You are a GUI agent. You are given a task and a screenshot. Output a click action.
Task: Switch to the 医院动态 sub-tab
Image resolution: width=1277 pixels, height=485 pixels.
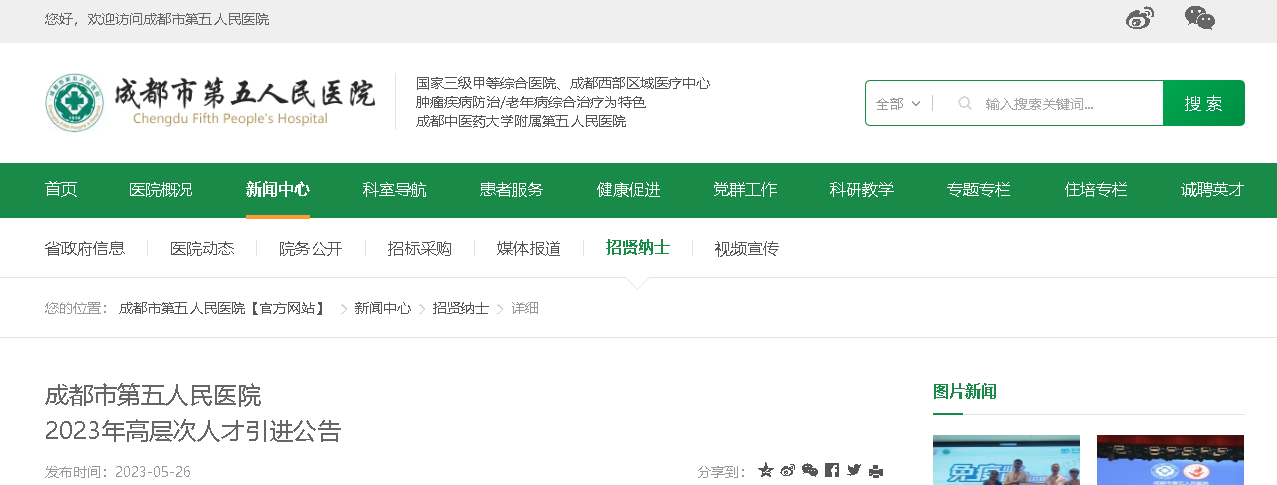point(202,249)
